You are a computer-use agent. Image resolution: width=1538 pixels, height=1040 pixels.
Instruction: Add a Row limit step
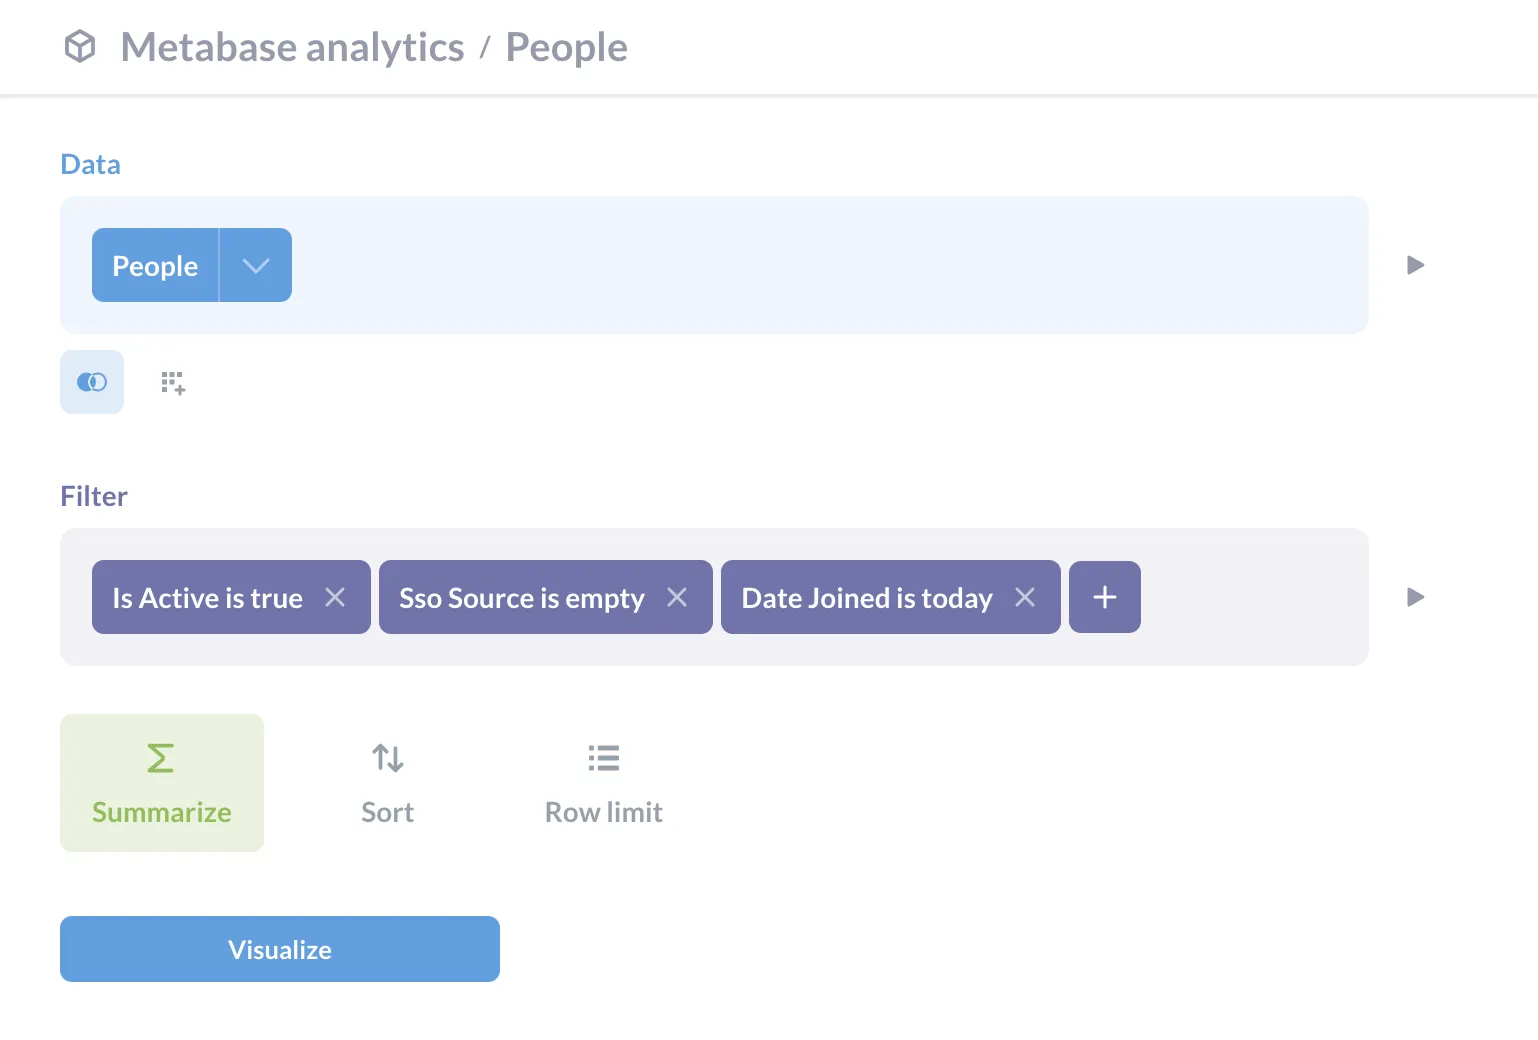pyautogui.click(x=603, y=783)
